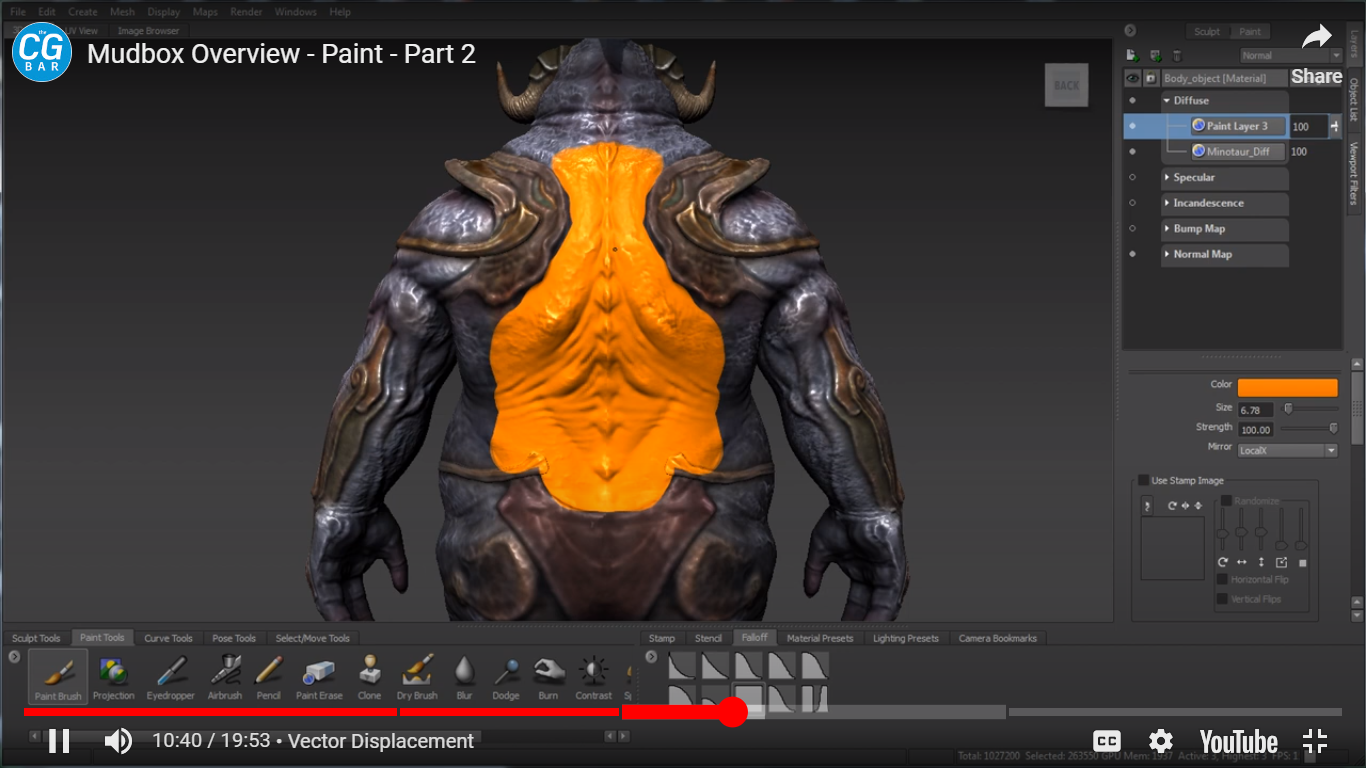Toggle closed captions CC button
The image size is (1366, 768).
click(1107, 741)
